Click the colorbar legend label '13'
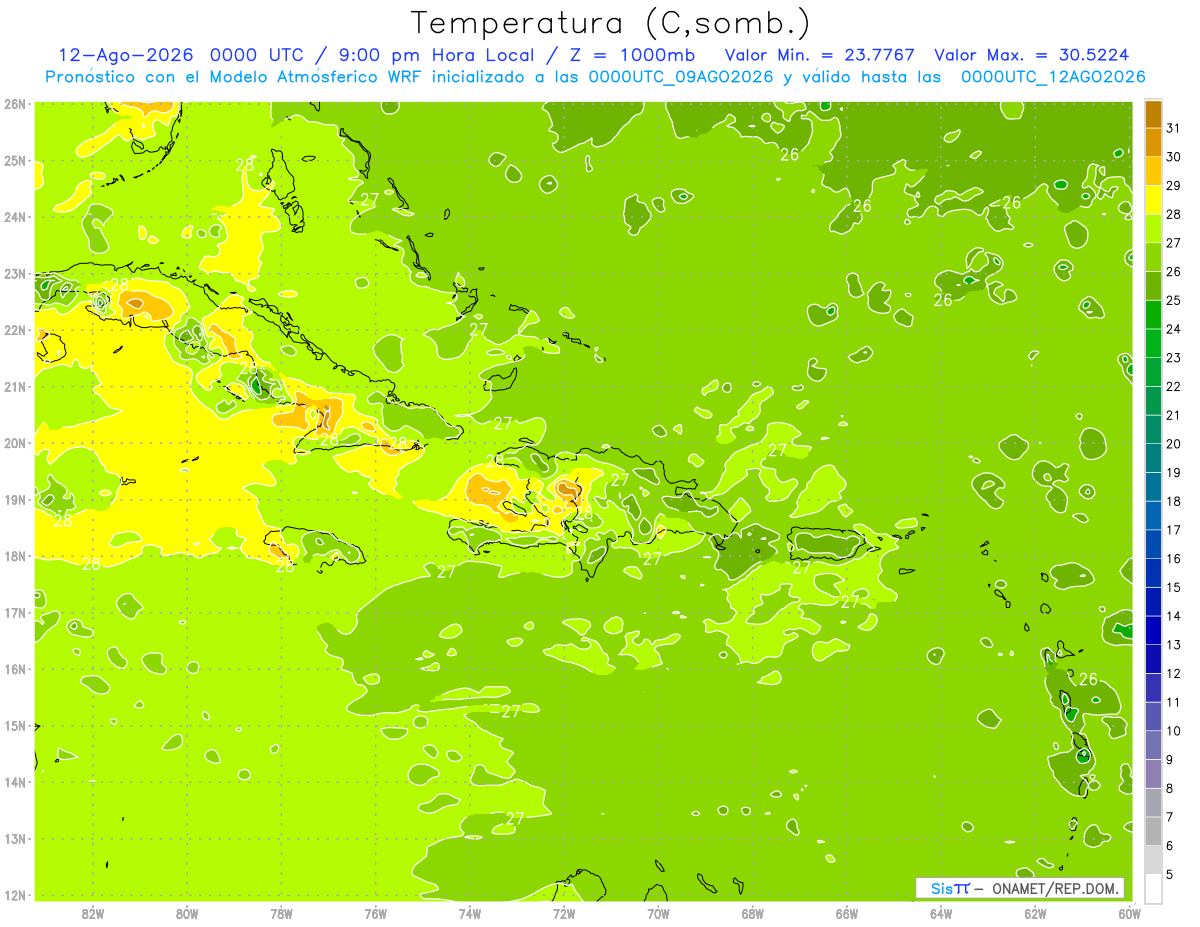1200x927 pixels. click(x=1173, y=645)
